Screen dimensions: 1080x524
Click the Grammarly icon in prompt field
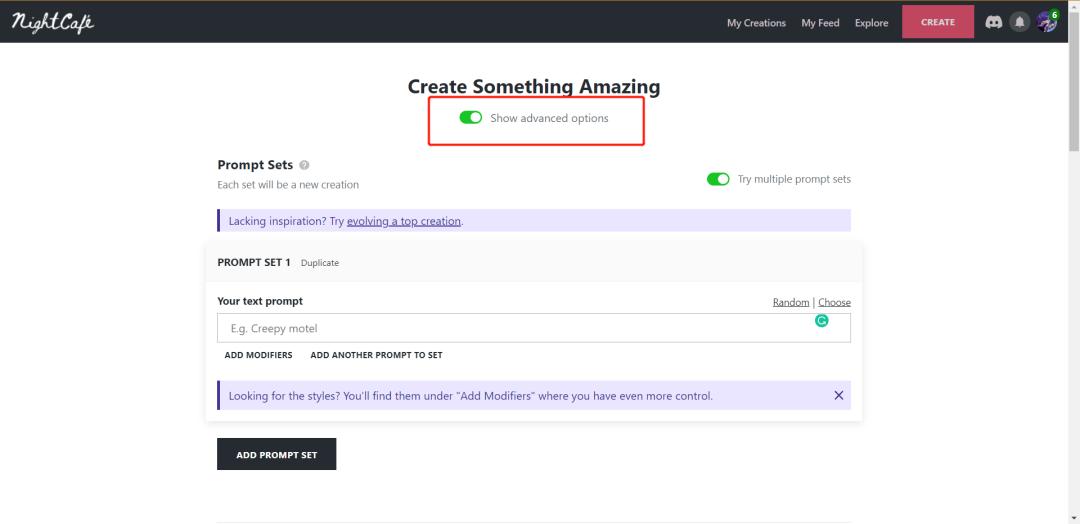point(822,321)
